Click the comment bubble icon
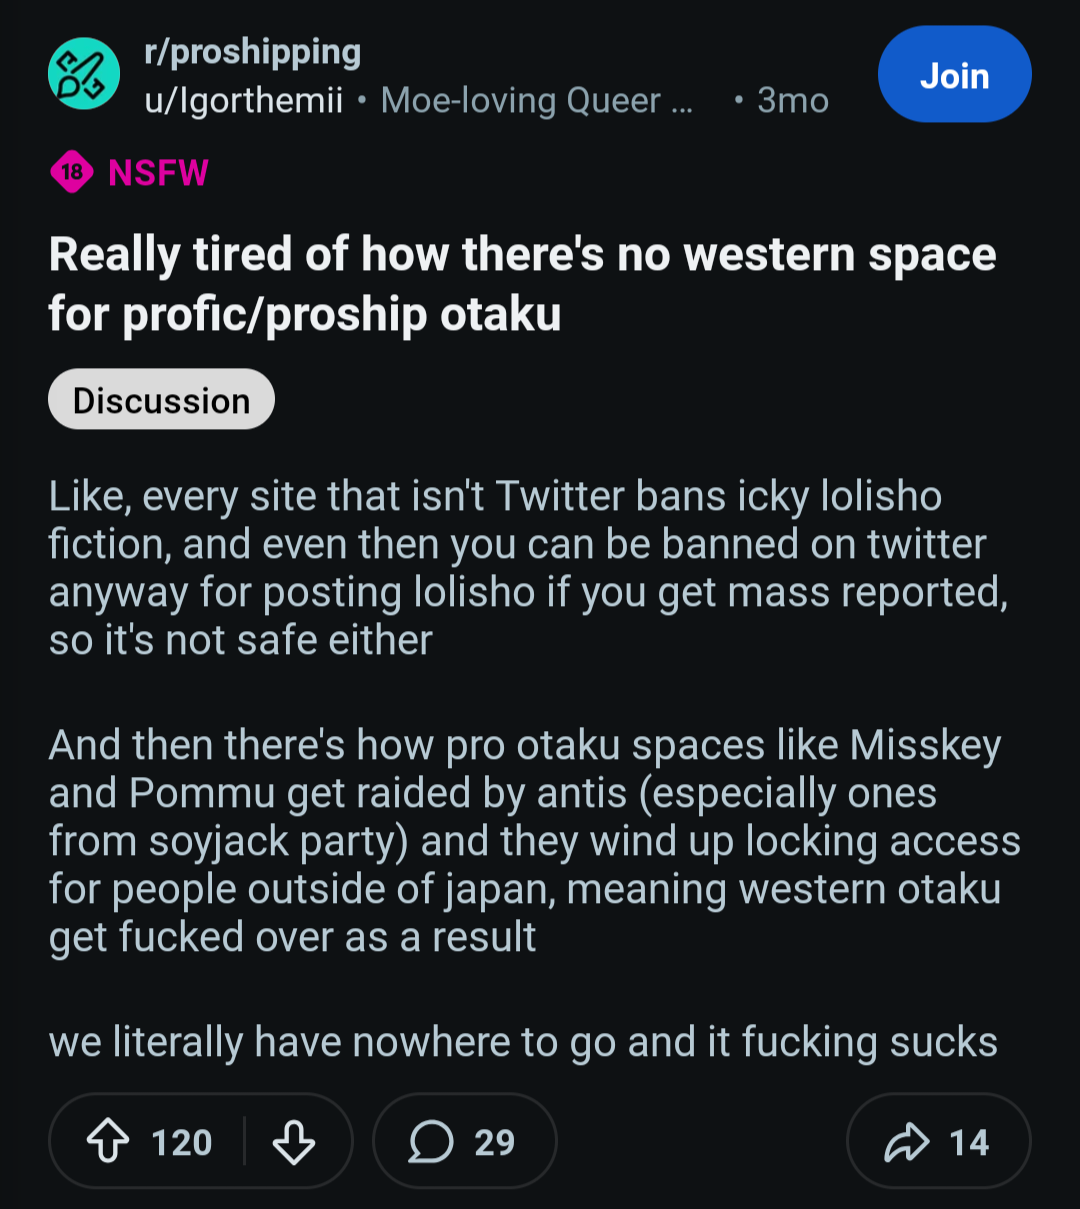The image size is (1080, 1209). pyautogui.click(x=431, y=1142)
